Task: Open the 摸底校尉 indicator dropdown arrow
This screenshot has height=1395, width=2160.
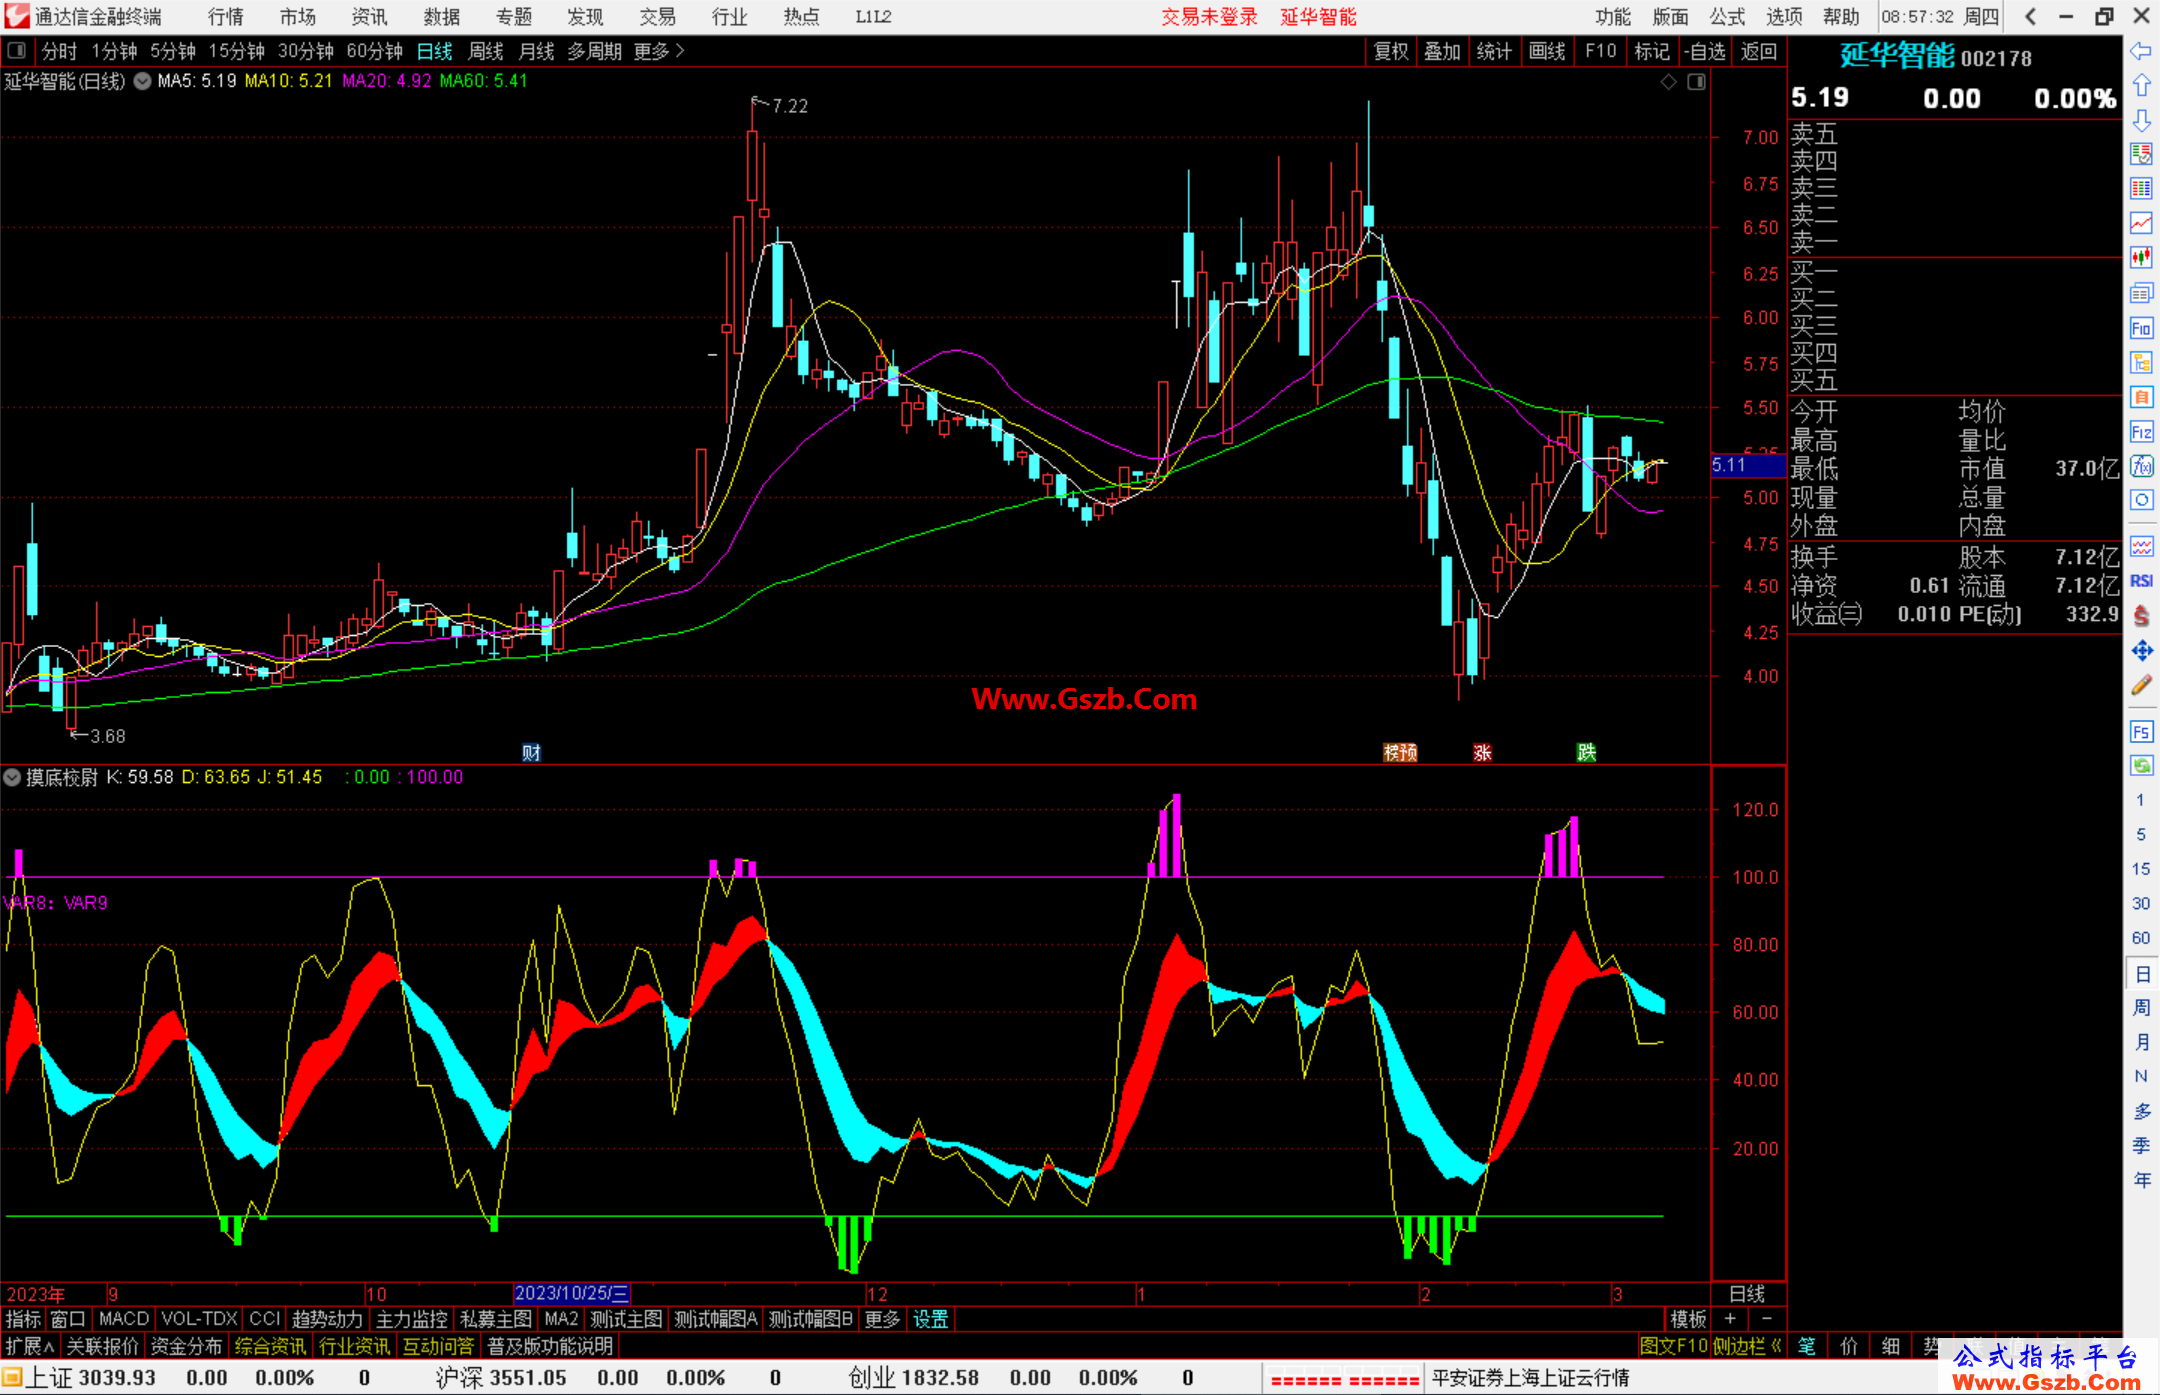Action: [12, 777]
